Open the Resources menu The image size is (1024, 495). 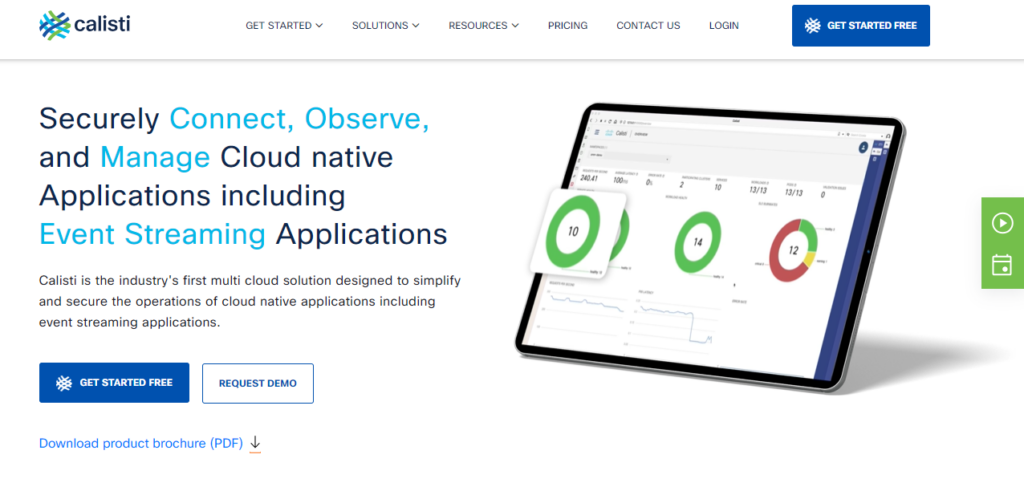(x=483, y=25)
